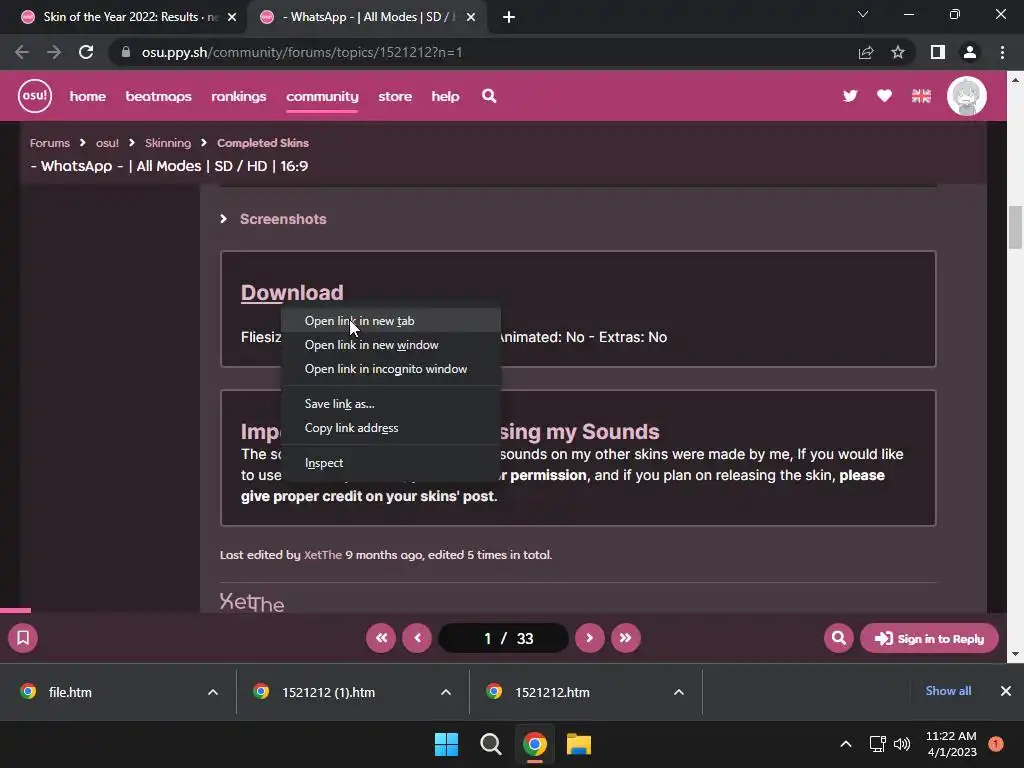Image resolution: width=1024 pixels, height=768 pixels.
Task: Click Sign in to Reply button
Action: click(929, 638)
